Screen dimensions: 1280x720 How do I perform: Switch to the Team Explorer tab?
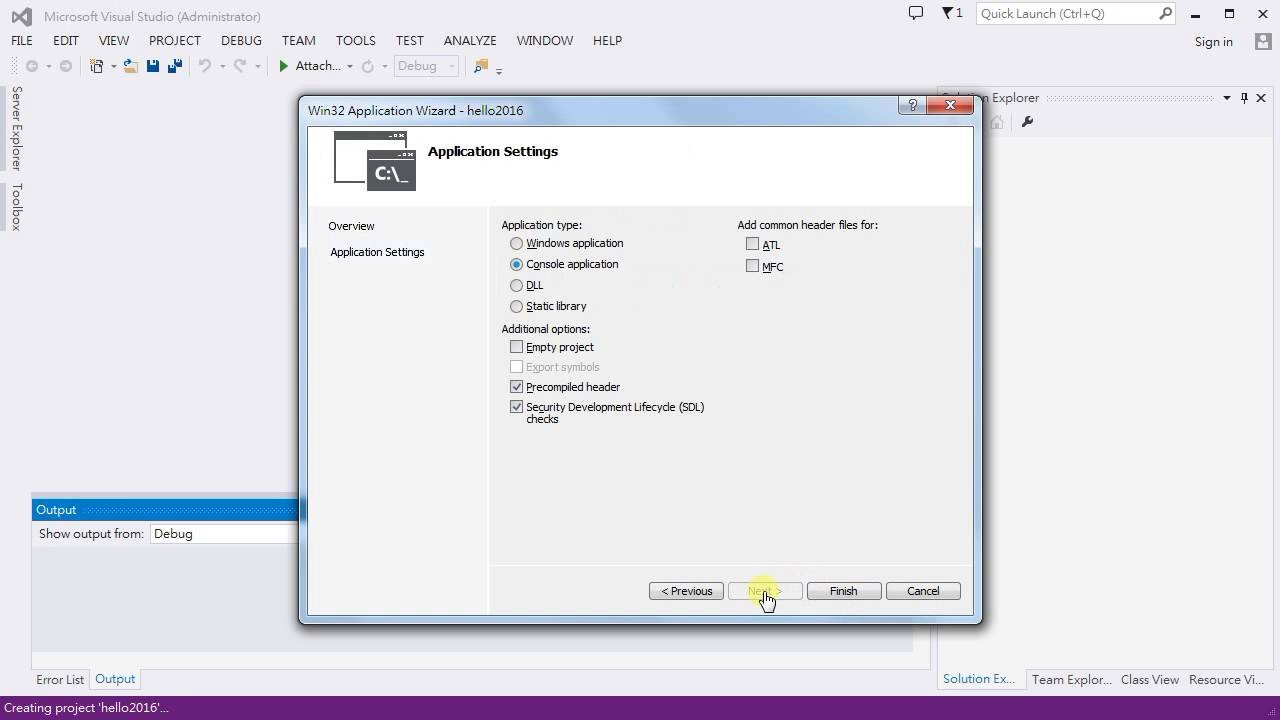pyautogui.click(x=1072, y=679)
